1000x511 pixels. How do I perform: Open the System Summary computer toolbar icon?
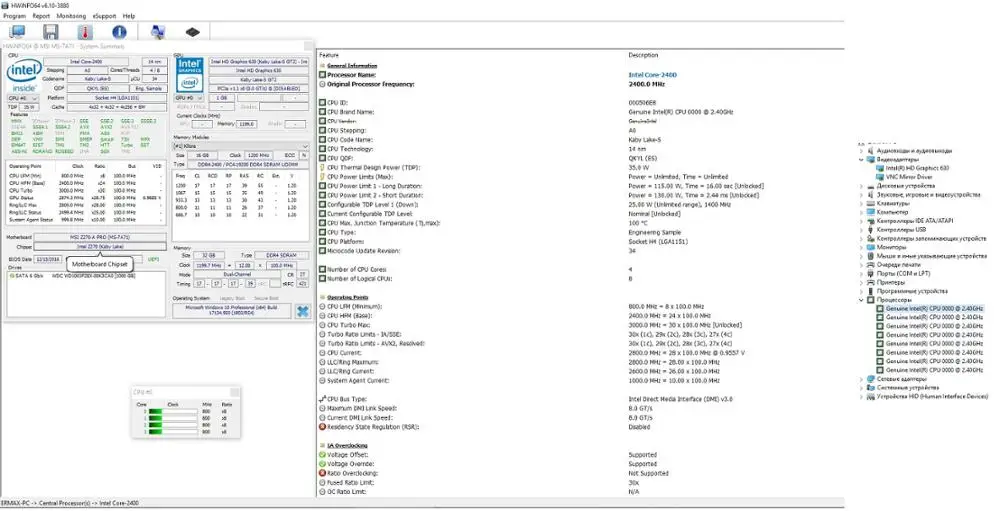click(17, 32)
